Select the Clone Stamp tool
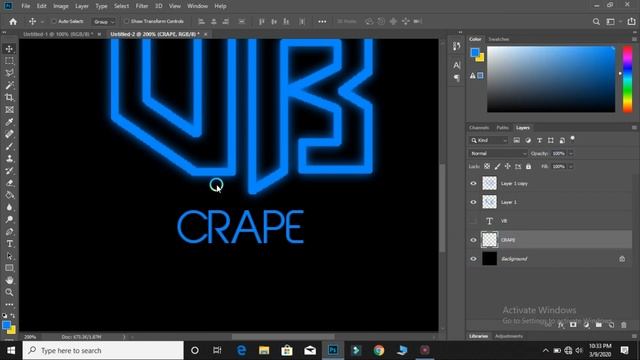Image resolution: width=640 pixels, height=360 pixels. pyautogui.click(x=9, y=158)
